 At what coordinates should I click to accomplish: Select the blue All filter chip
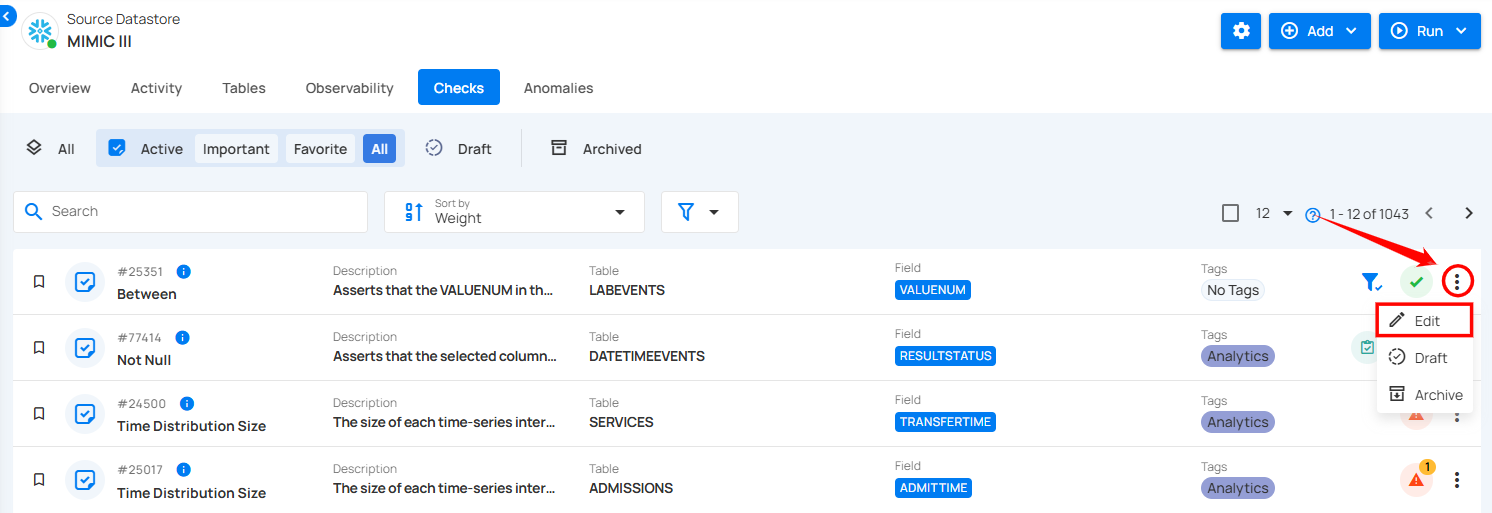(380, 149)
